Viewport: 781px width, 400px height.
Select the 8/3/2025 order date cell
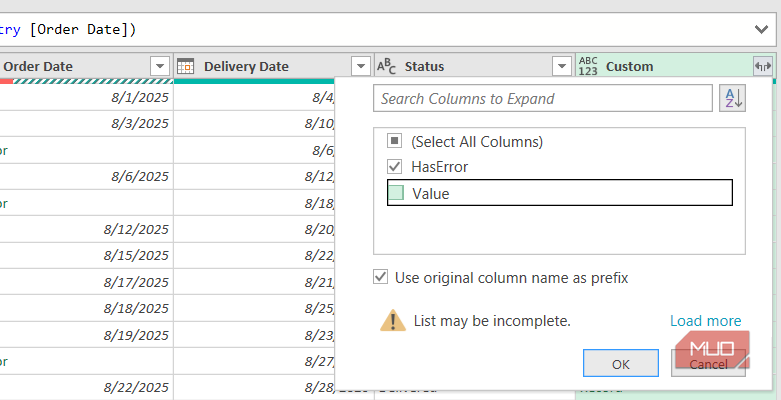(x=87, y=124)
